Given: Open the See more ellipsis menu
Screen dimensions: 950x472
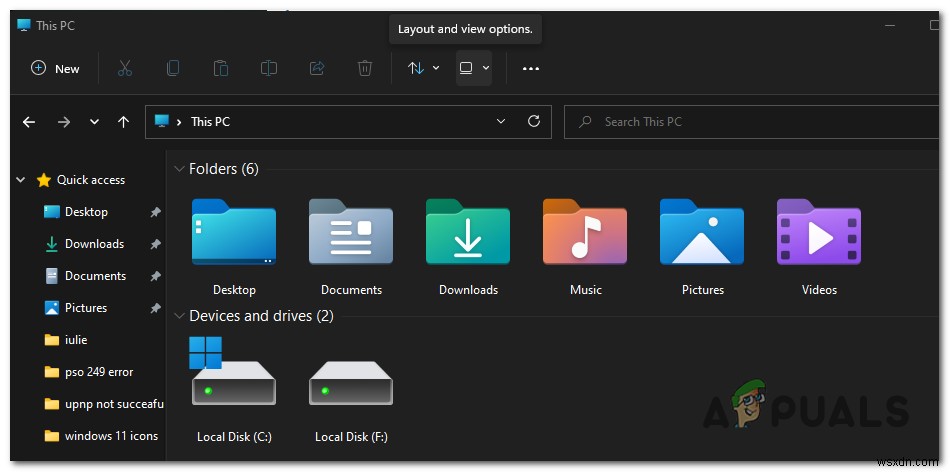Looking at the screenshot, I should tap(531, 68).
